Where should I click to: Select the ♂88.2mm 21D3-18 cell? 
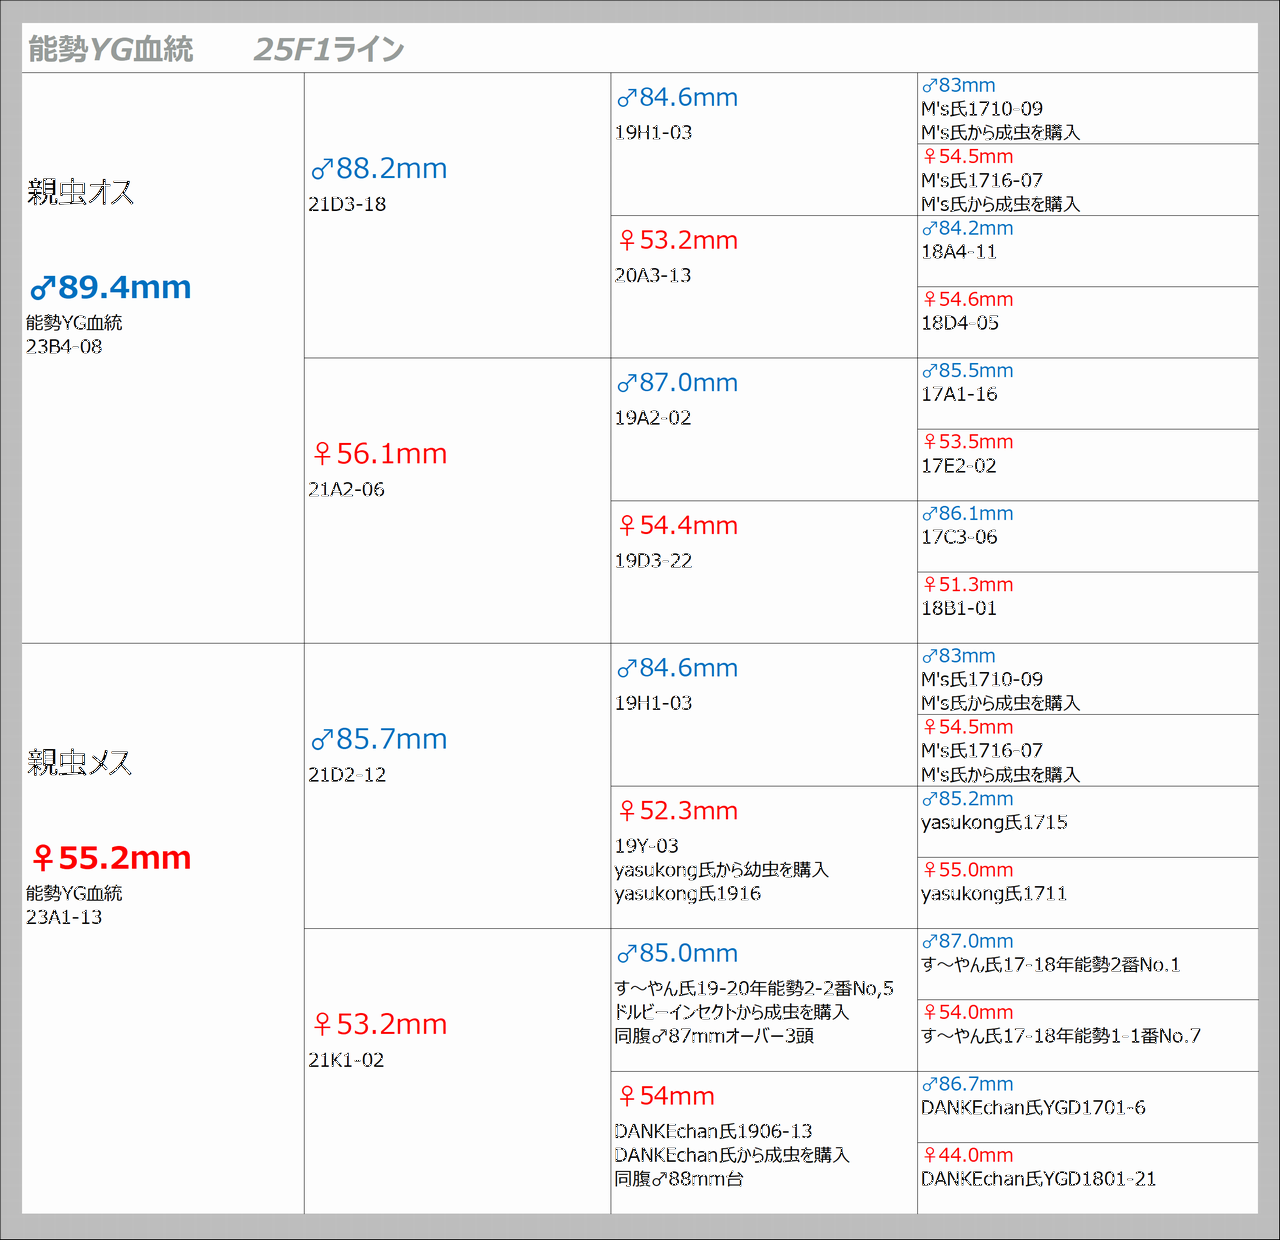coord(379,184)
